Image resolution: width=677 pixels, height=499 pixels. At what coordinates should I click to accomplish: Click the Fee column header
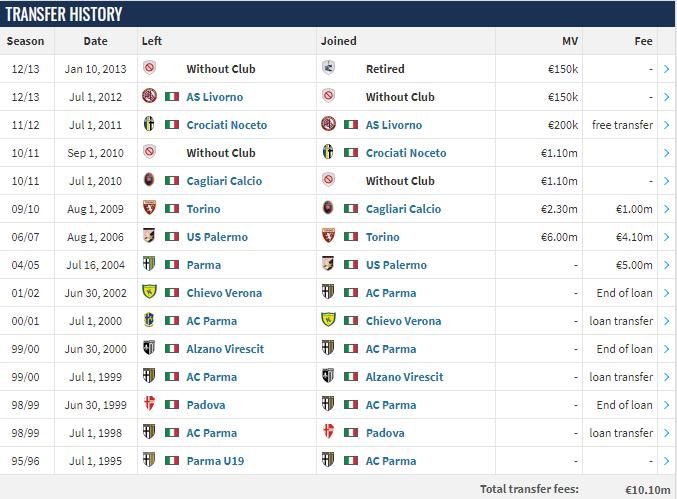pyautogui.click(x=643, y=41)
